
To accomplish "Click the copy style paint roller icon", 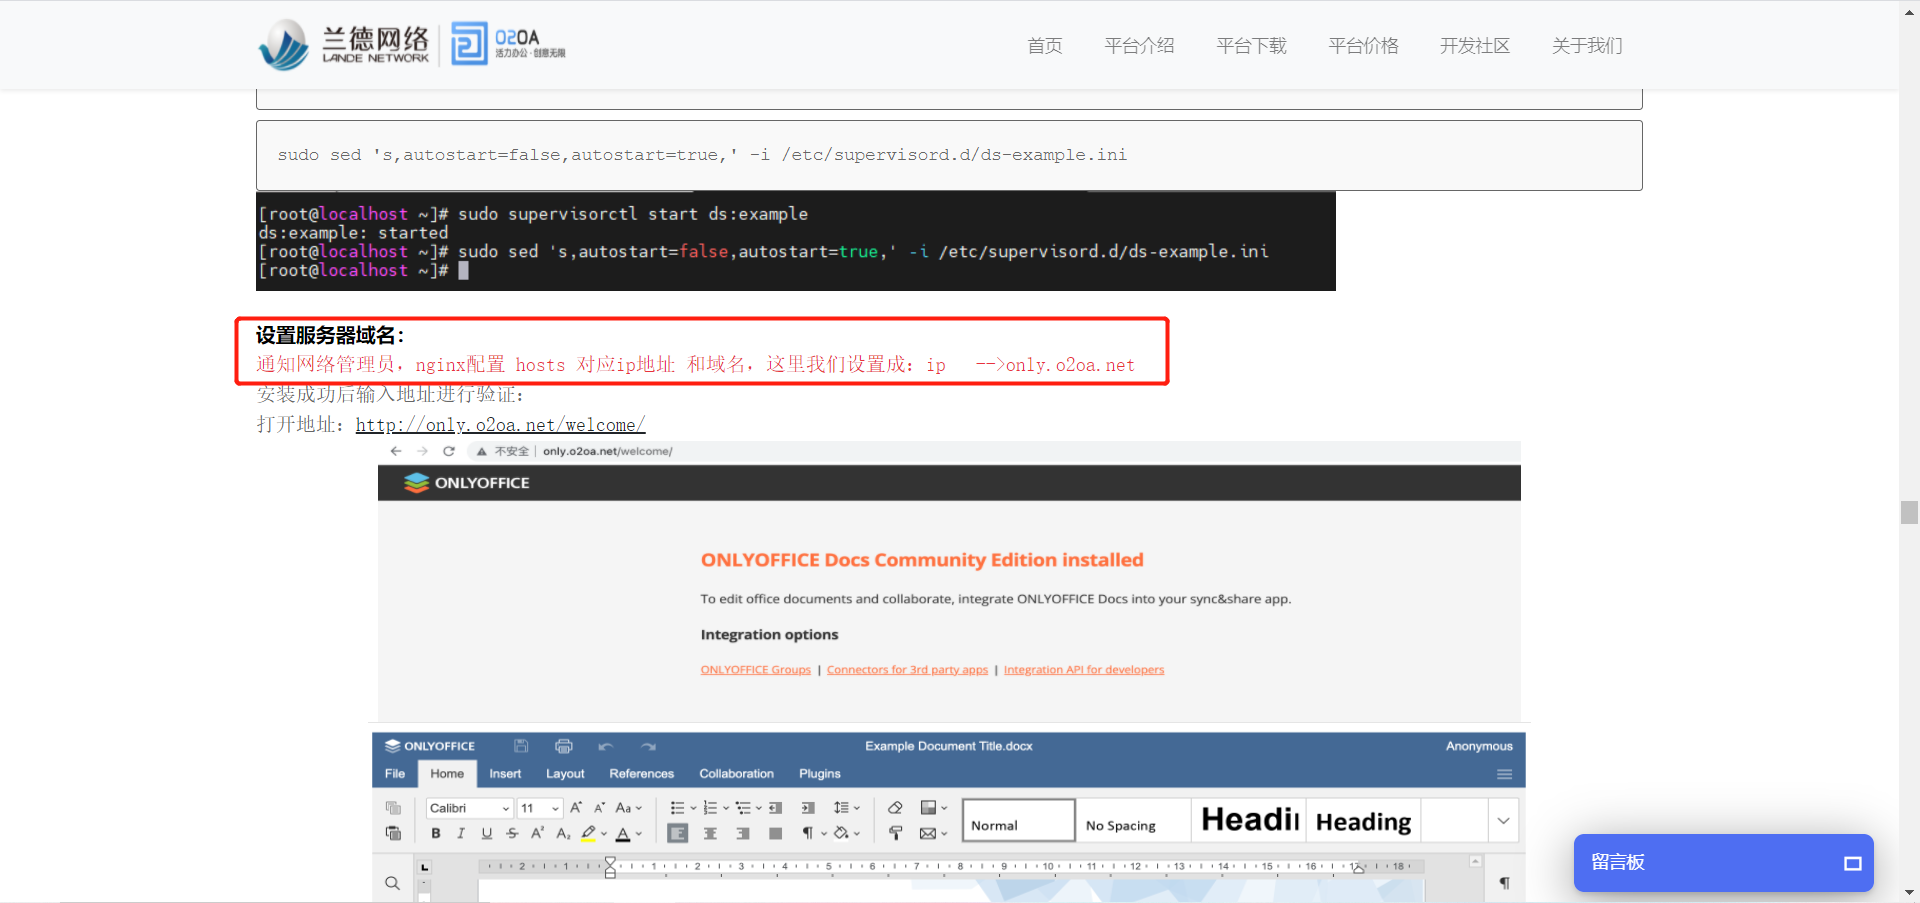I will 895,833.
